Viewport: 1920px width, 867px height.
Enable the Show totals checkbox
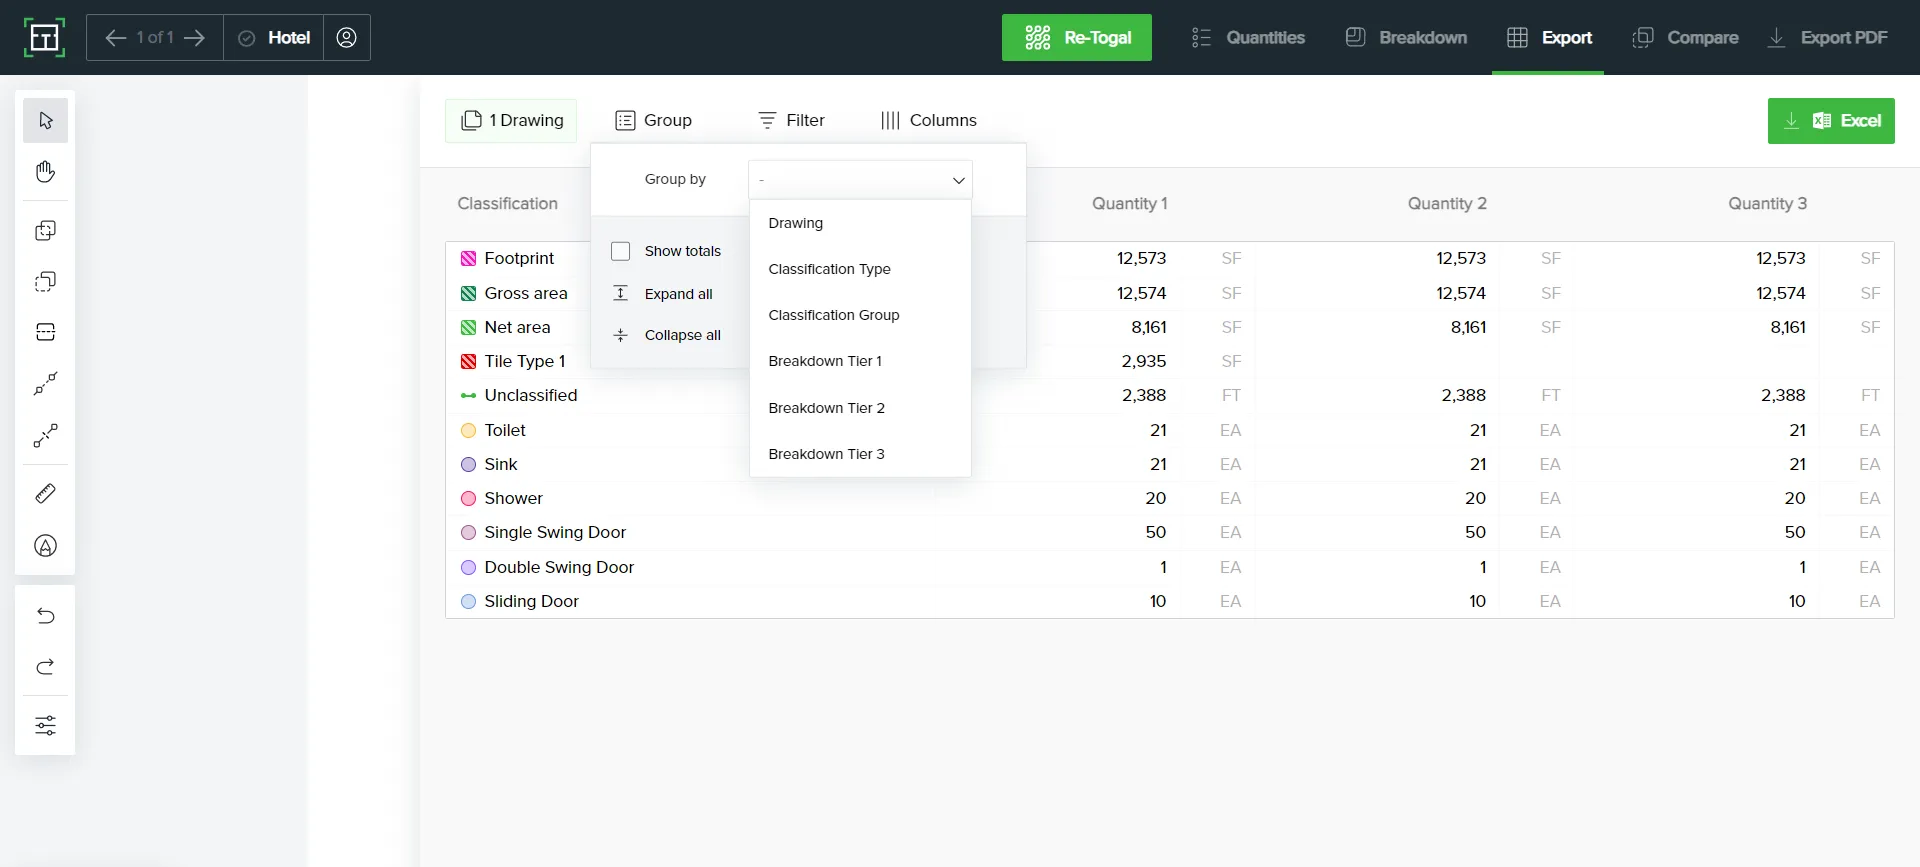(620, 251)
